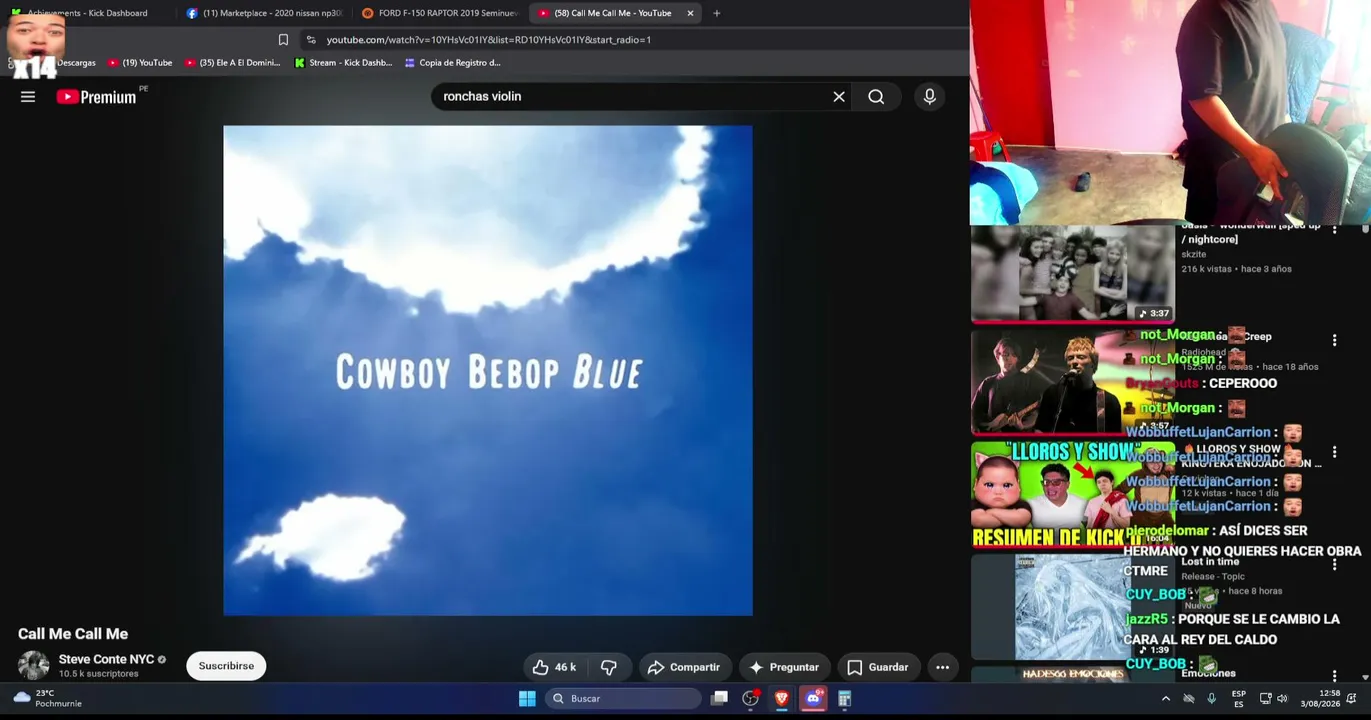The image size is (1371, 720).
Task: Focus the search box containing ronchas violin
Action: pyautogui.click(x=630, y=97)
